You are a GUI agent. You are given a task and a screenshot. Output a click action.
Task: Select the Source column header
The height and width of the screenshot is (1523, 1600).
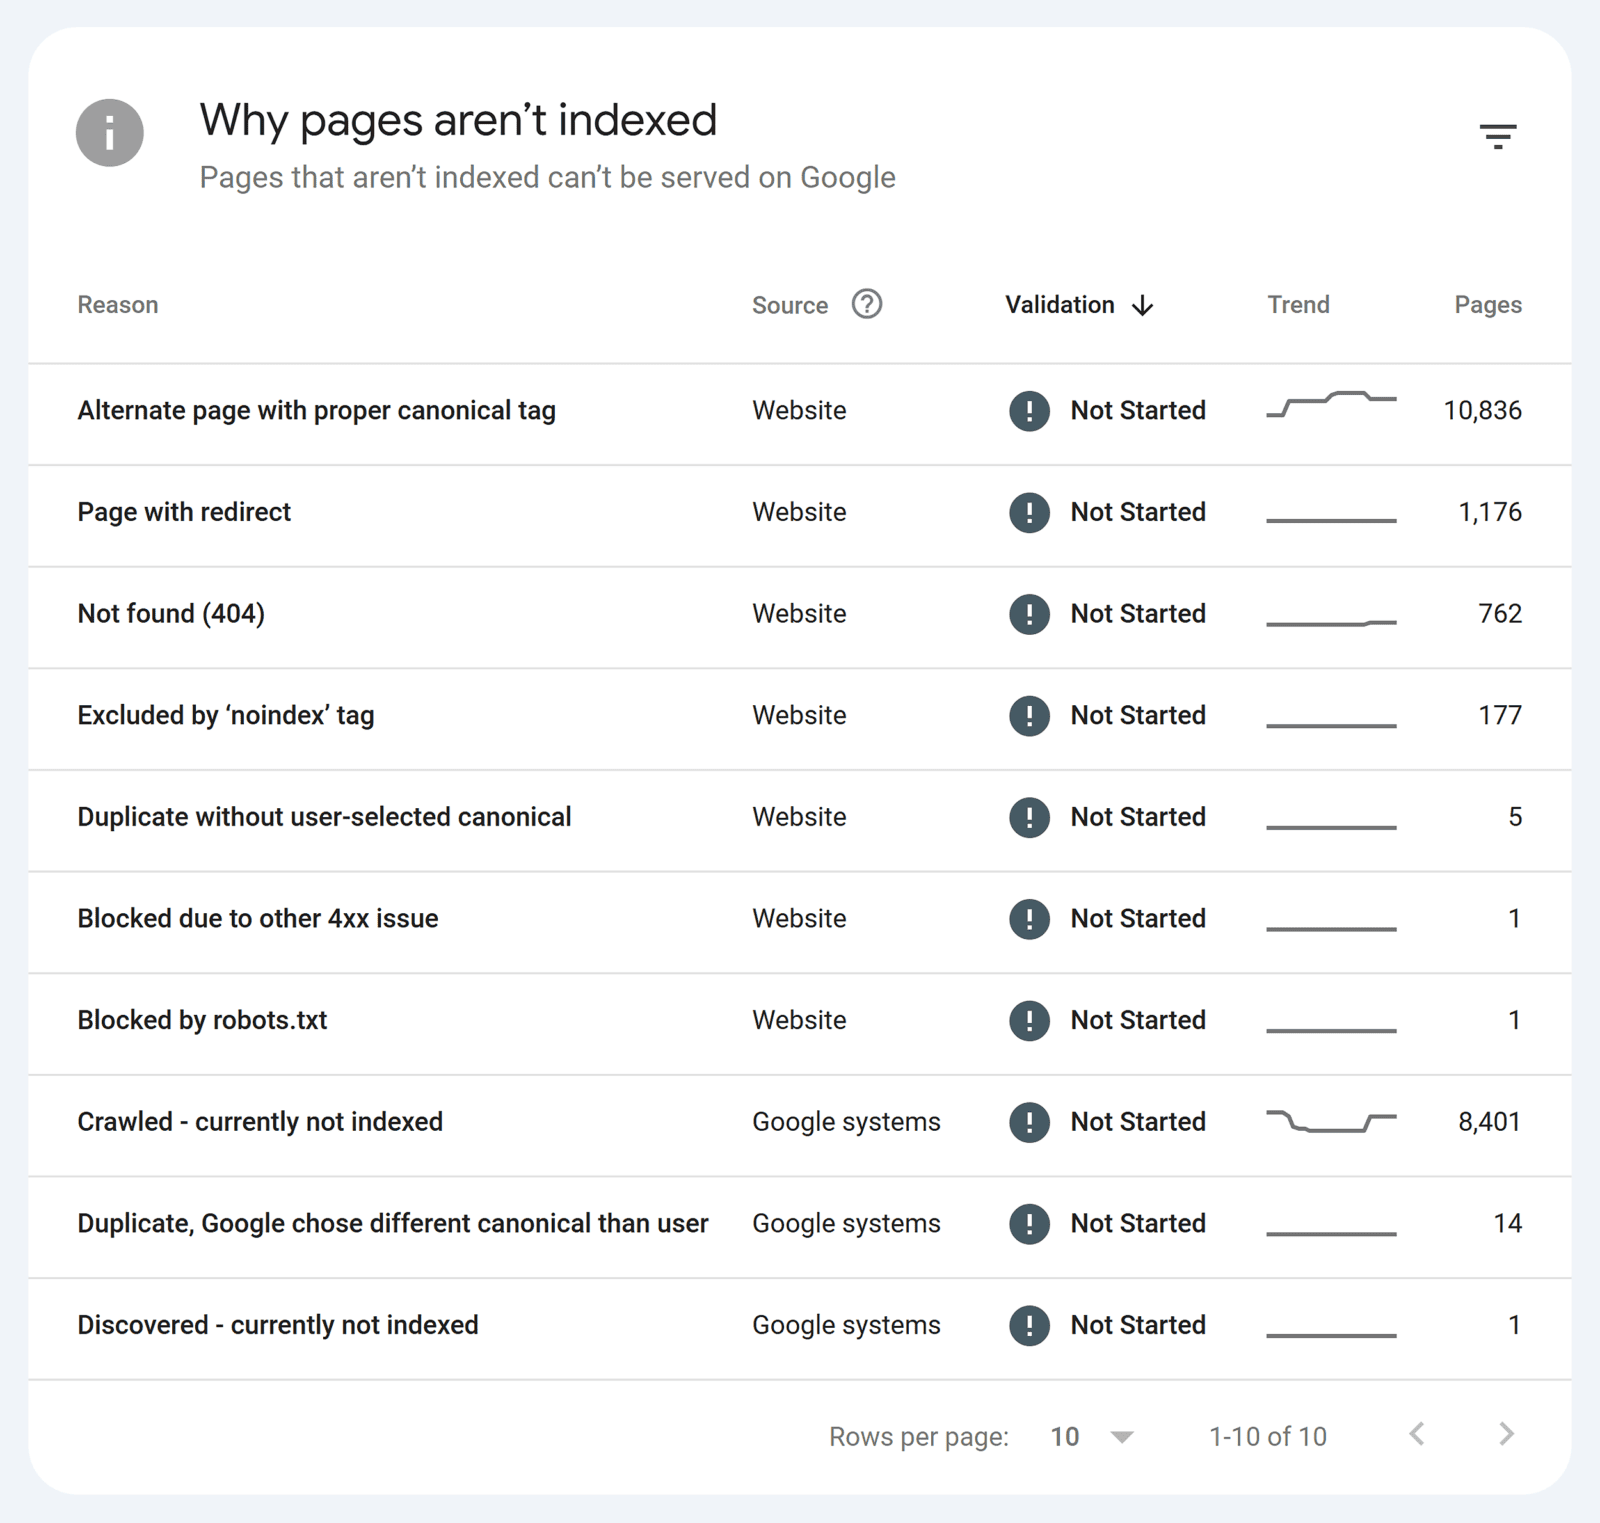pyautogui.click(x=789, y=304)
